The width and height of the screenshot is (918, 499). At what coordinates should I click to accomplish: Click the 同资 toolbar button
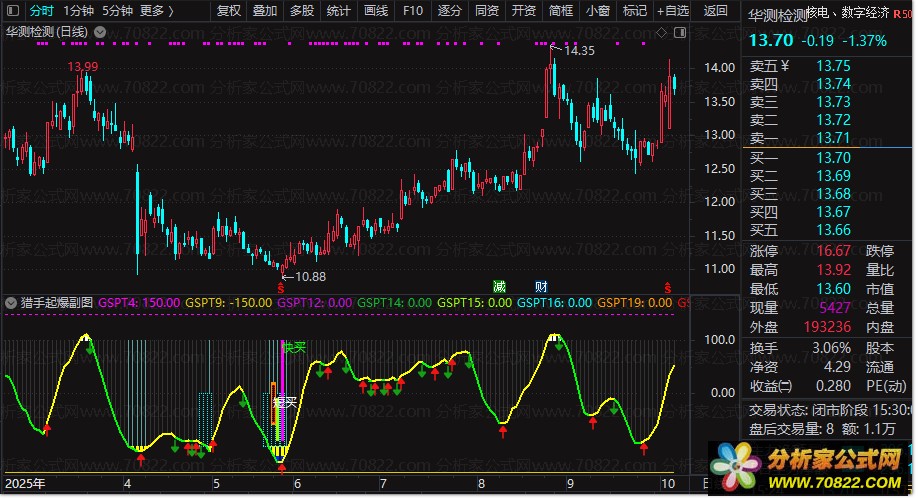pos(487,11)
